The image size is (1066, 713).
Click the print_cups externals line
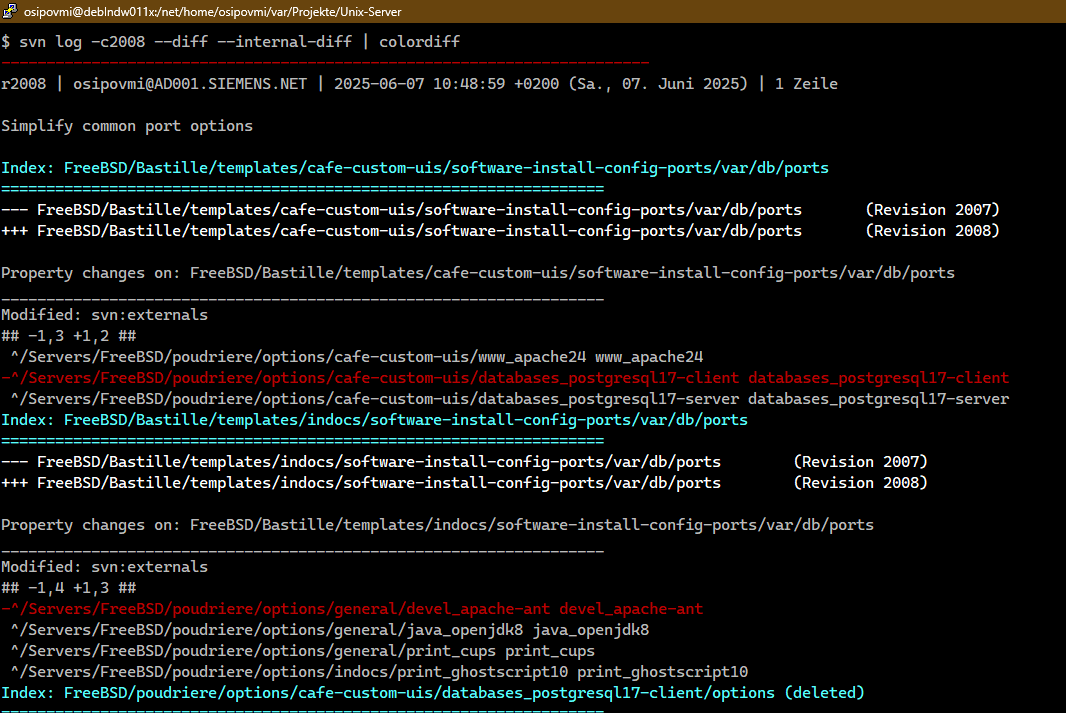point(303,651)
